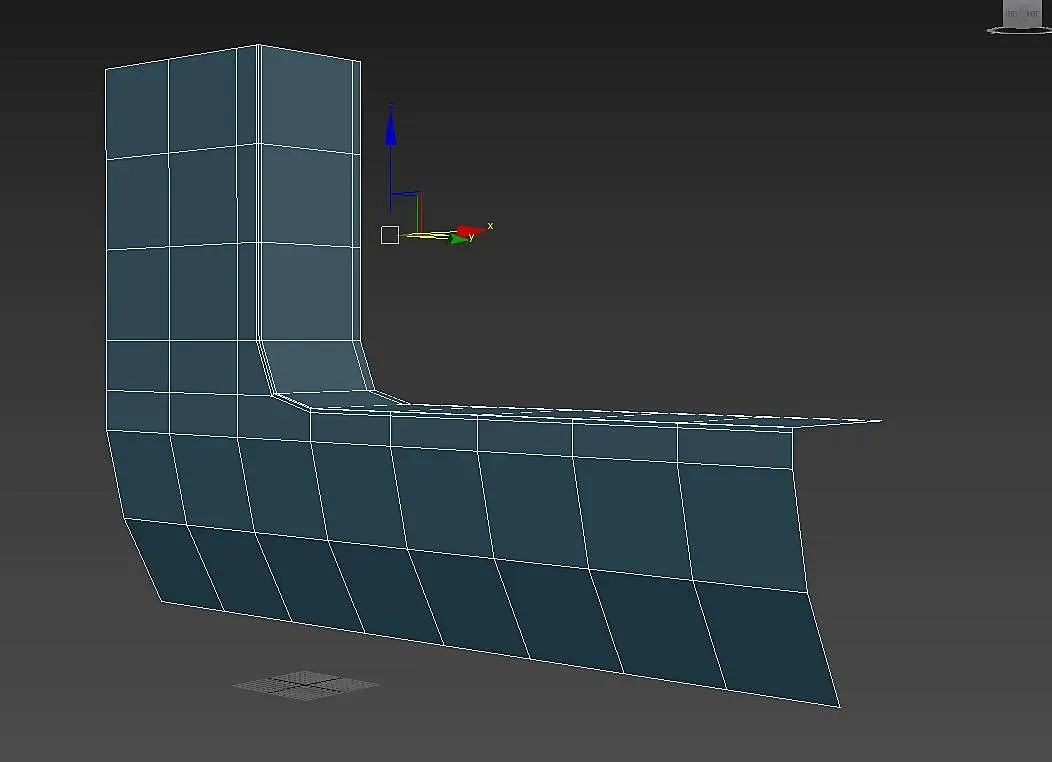Click the bottom-left polygon of the curved skirt
This screenshot has height=762, width=1052.
174,563
